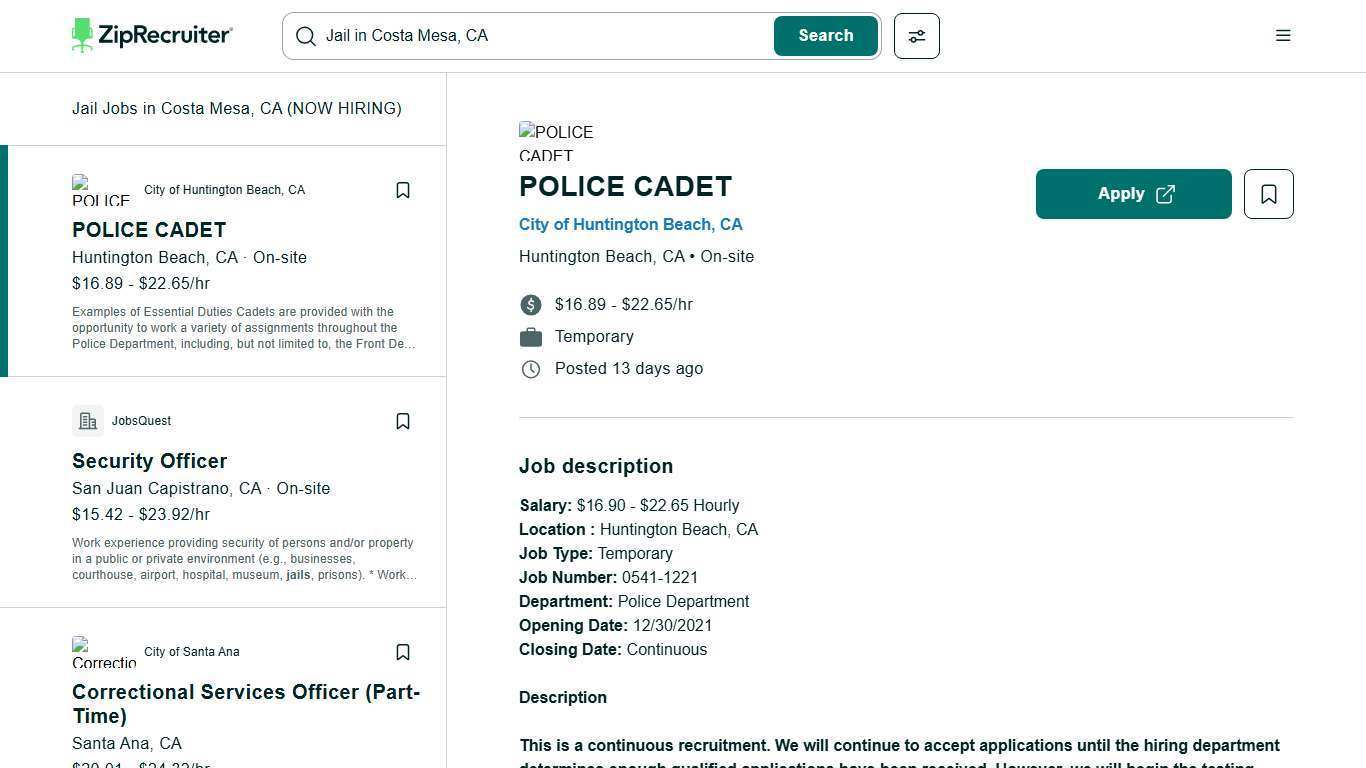Click the clock posted-date icon

tap(531, 369)
